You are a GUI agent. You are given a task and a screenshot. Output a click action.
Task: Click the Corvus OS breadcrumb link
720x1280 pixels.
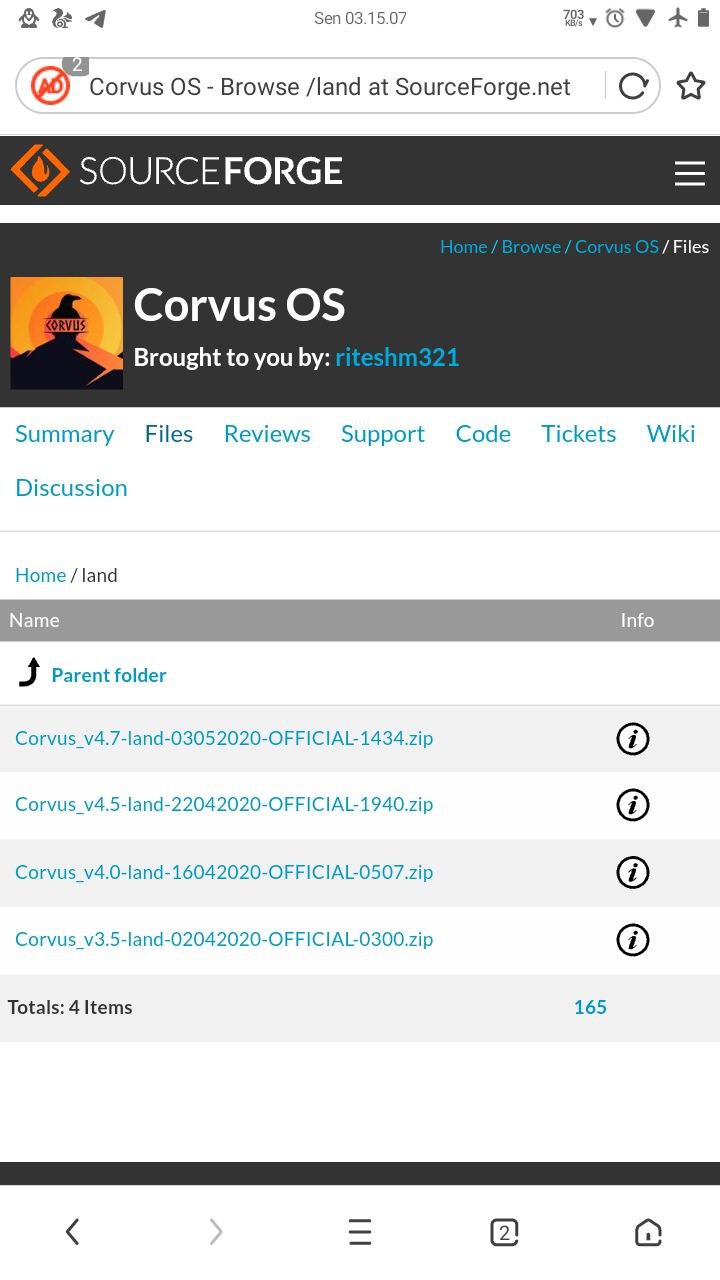click(x=617, y=247)
